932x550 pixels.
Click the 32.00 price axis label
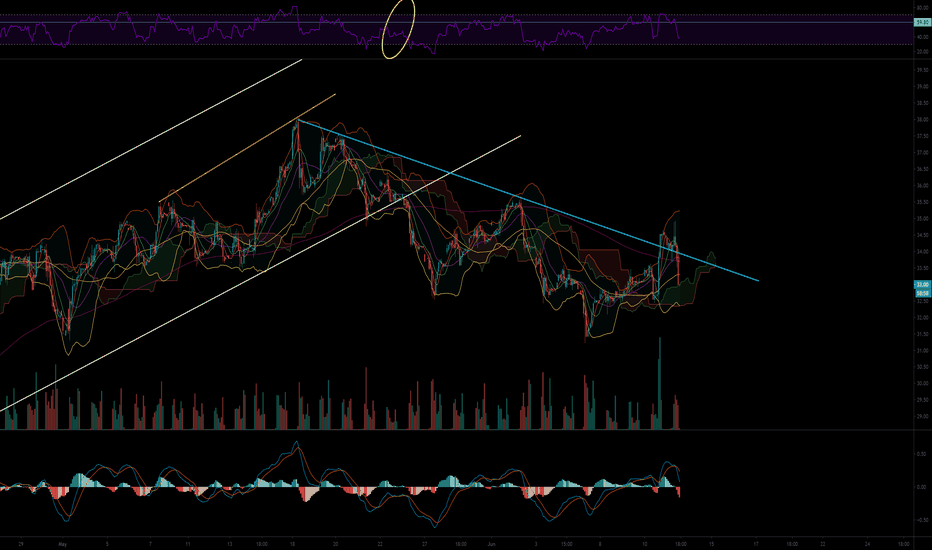pos(922,318)
